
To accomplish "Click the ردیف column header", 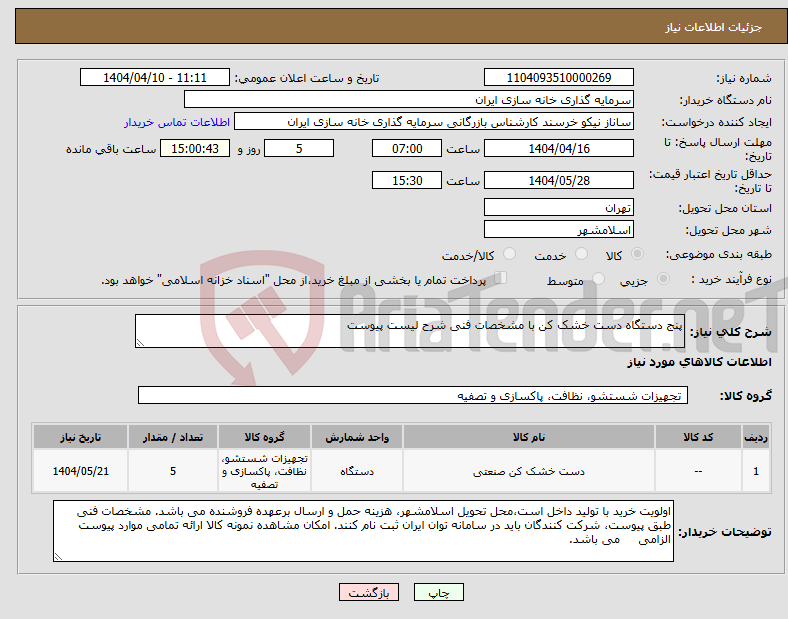I will (756, 437).
